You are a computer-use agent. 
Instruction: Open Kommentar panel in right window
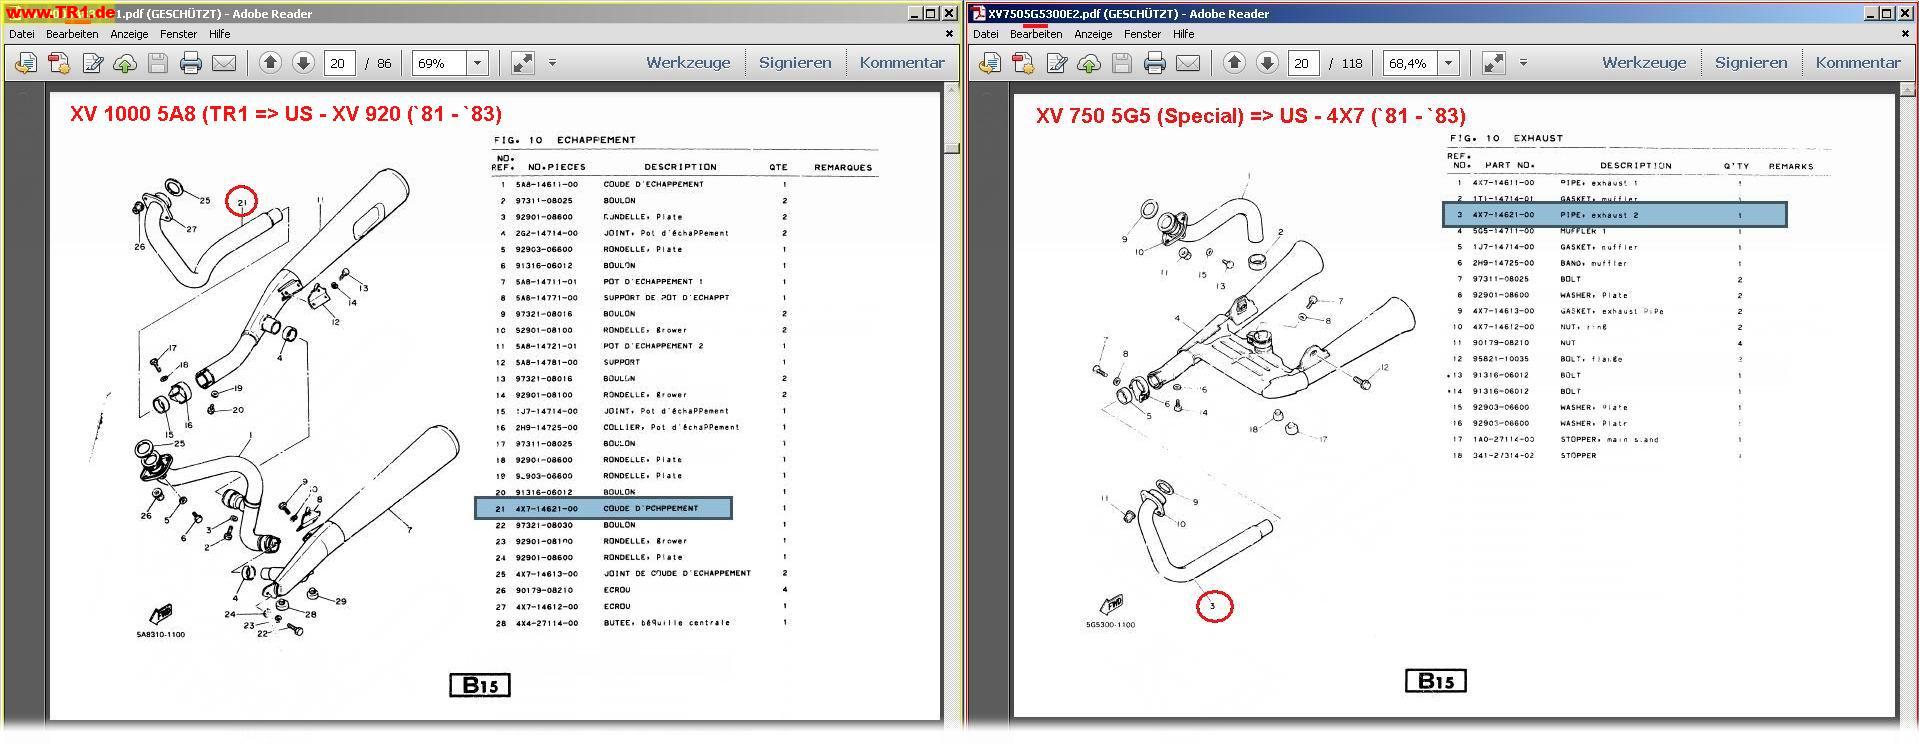(x=1858, y=62)
